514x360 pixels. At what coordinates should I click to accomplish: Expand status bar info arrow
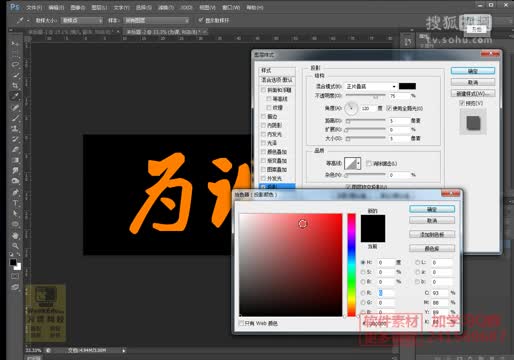[124, 351]
